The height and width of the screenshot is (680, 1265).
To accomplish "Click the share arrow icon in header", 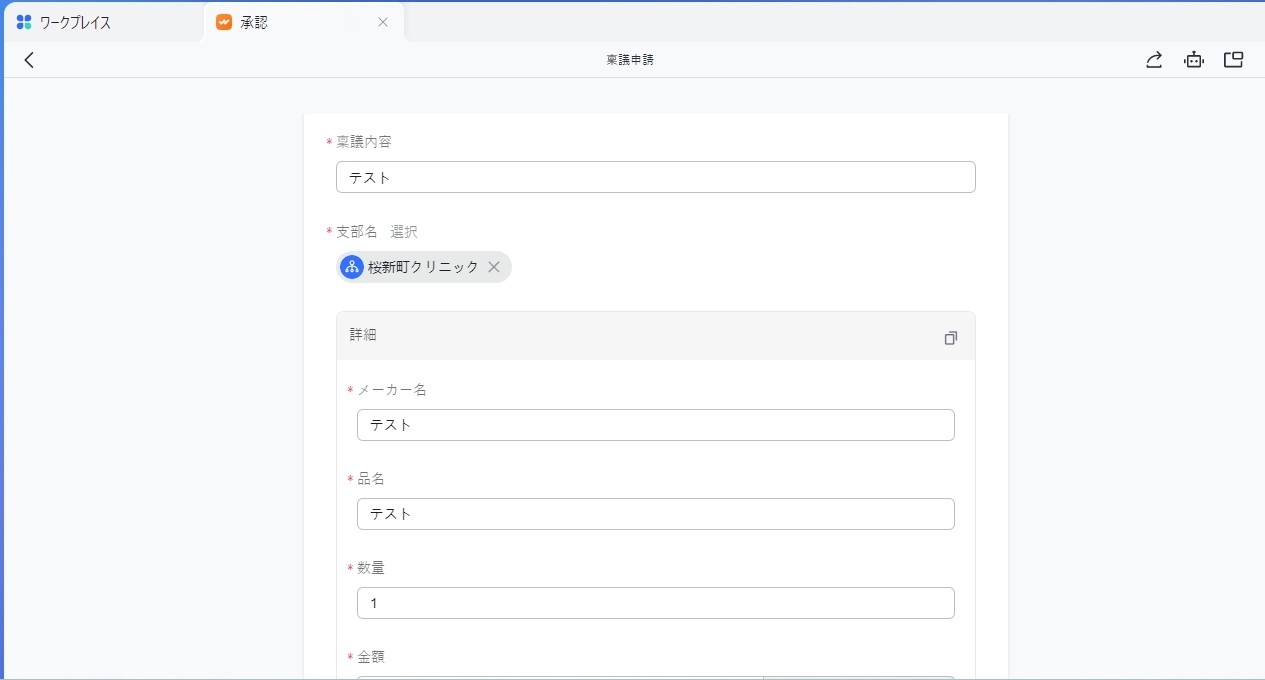I will [1154, 60].
